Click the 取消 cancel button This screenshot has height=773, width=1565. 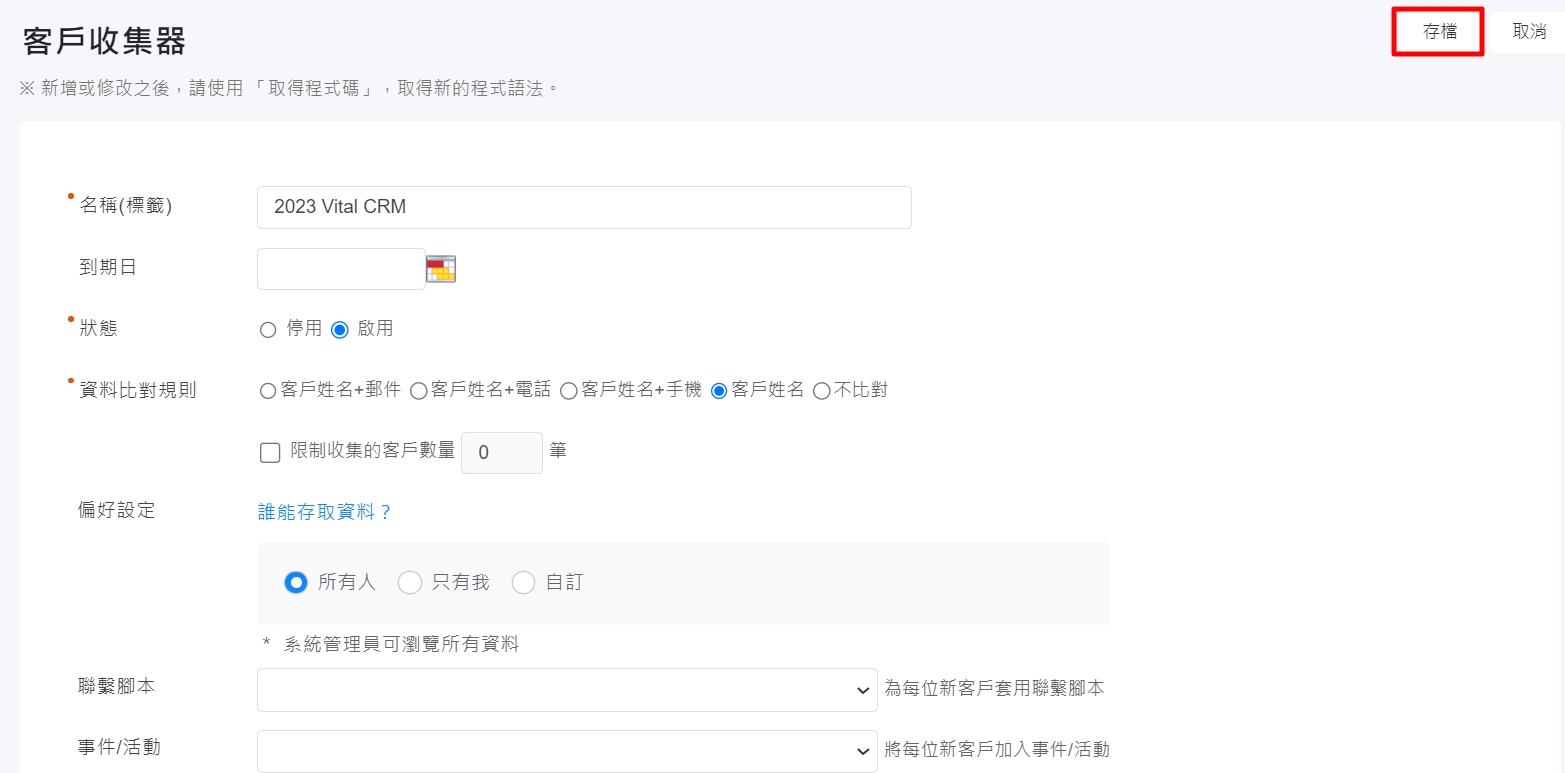pyautogui.click(x=1529, y=32)
